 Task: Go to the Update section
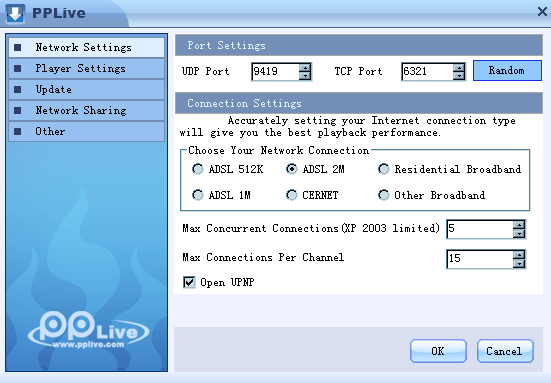click(86, 90)
